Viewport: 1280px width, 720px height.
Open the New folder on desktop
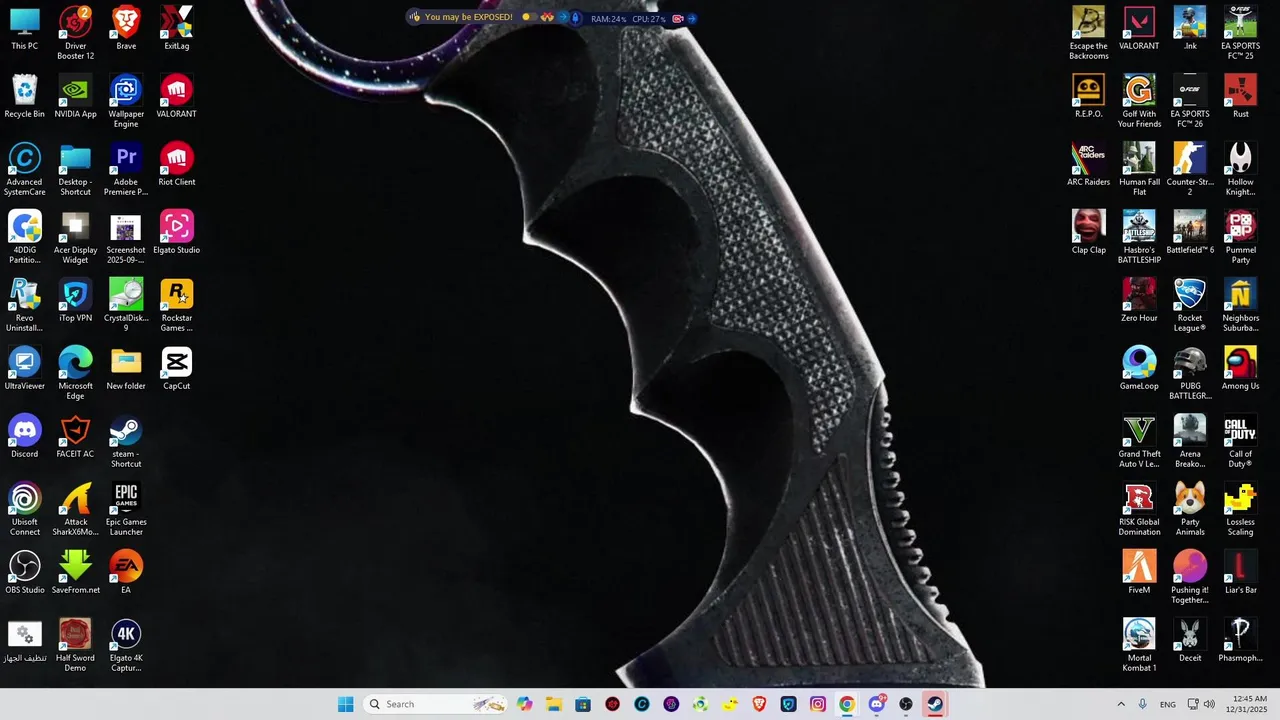126,369
